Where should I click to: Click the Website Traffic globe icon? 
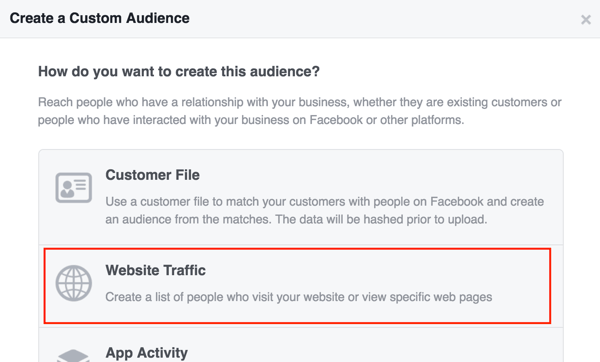73,283
